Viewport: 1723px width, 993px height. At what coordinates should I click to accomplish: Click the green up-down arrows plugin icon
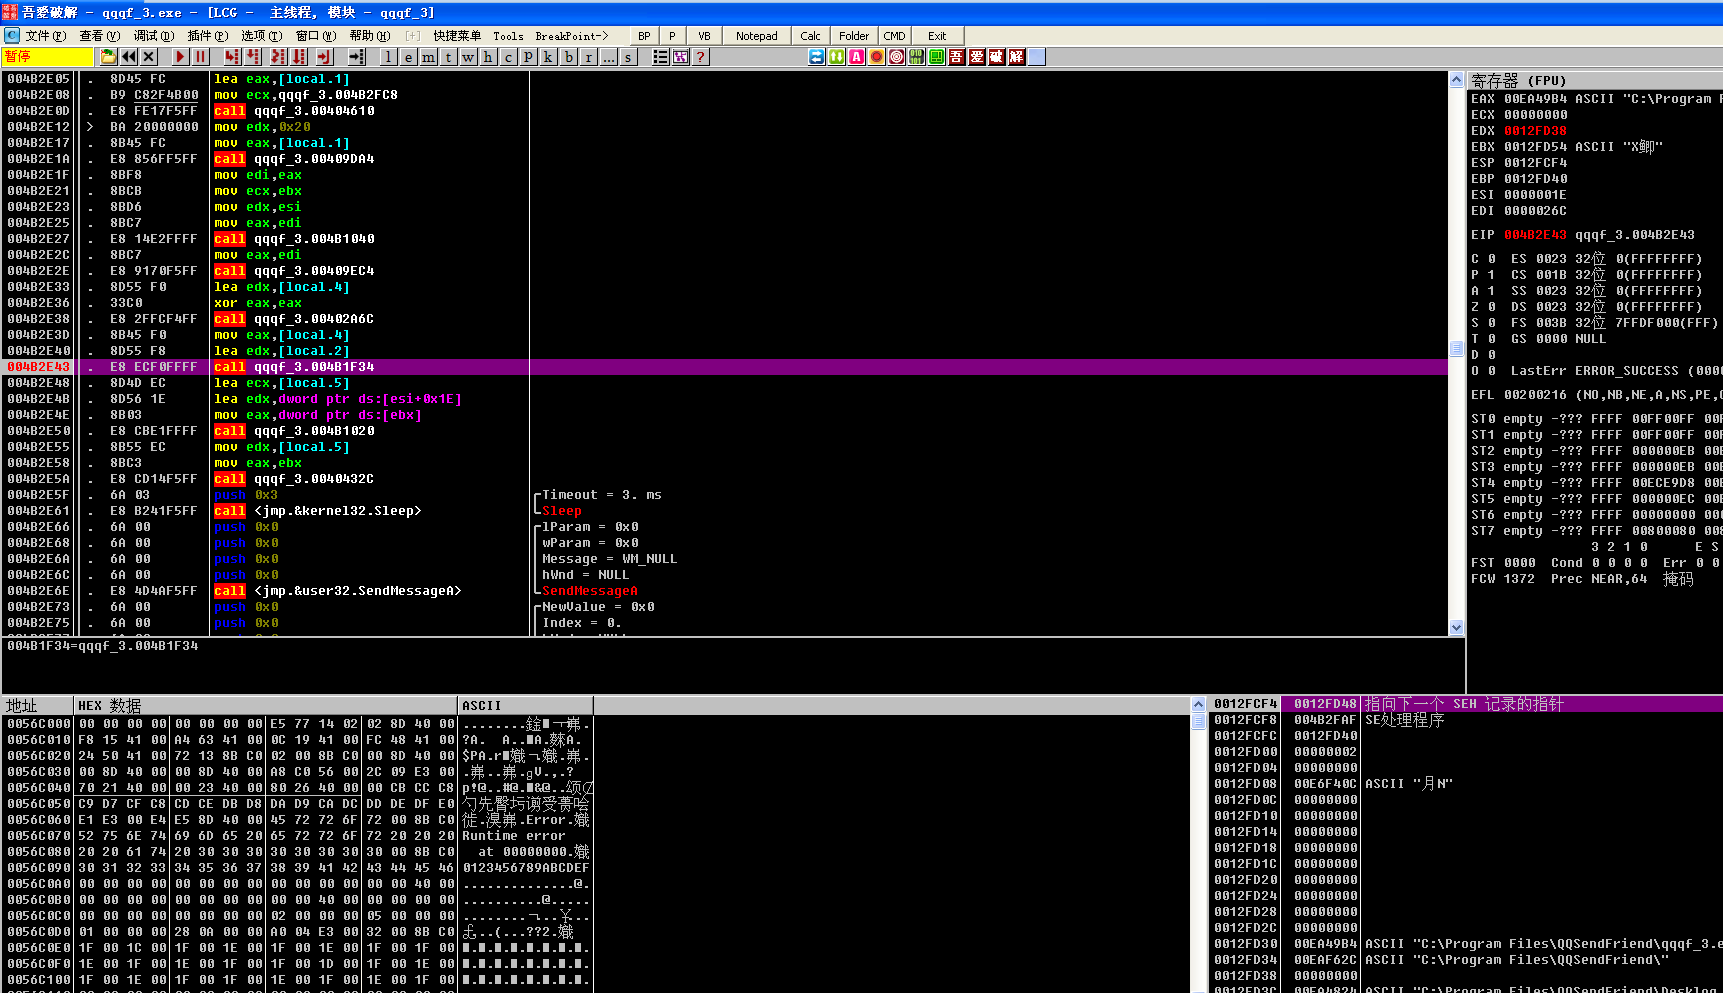(x=836, y=57)
